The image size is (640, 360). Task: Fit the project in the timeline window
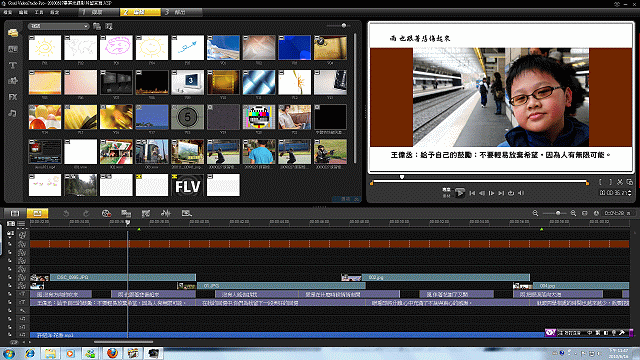coord(584,213)
